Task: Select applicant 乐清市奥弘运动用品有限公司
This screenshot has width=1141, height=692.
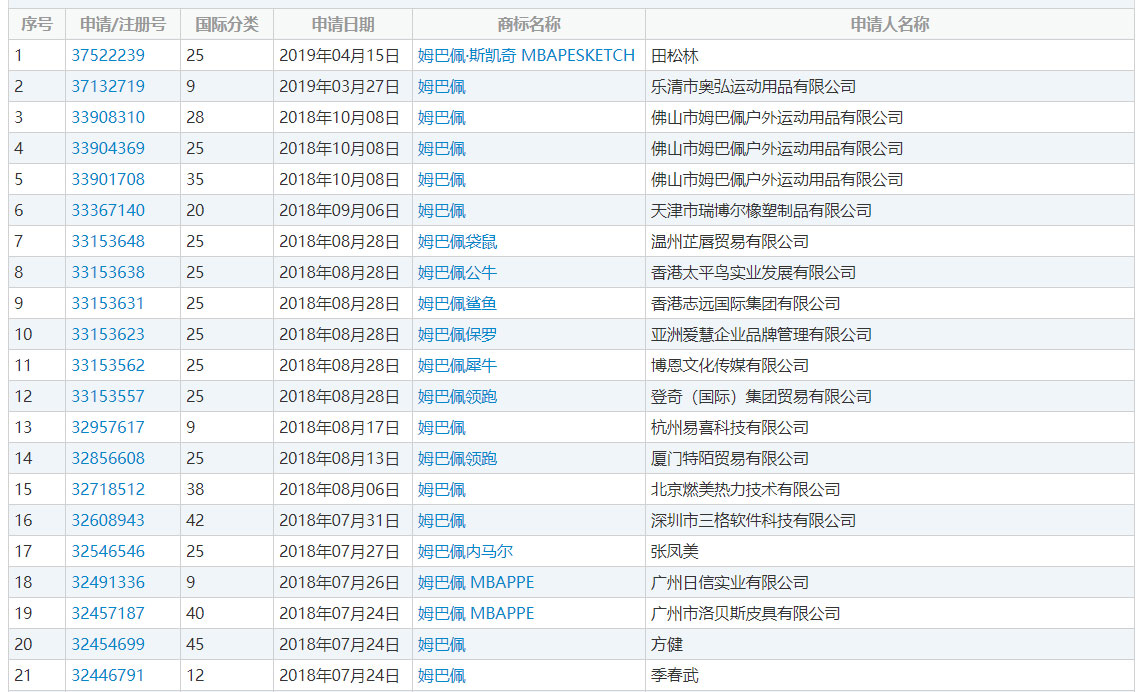Action: click(x=753, y=87)
